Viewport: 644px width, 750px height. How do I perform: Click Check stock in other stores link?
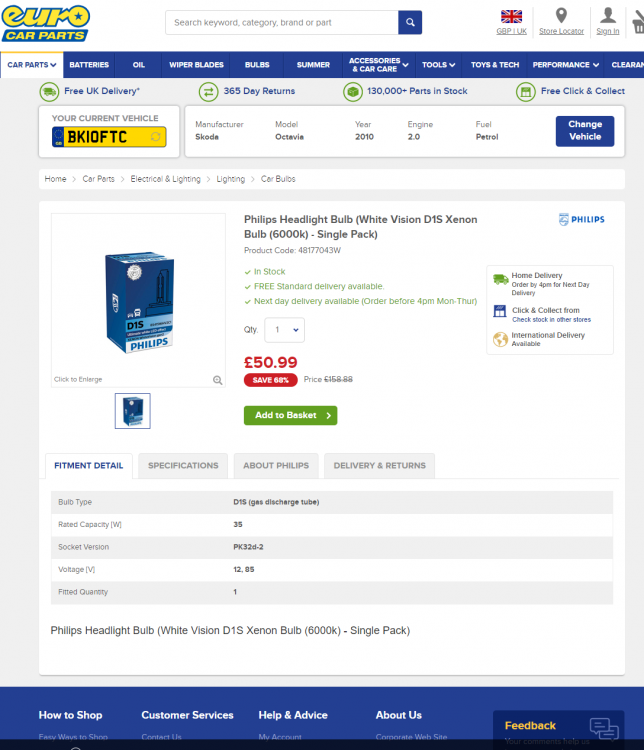[x=551, y=320]
